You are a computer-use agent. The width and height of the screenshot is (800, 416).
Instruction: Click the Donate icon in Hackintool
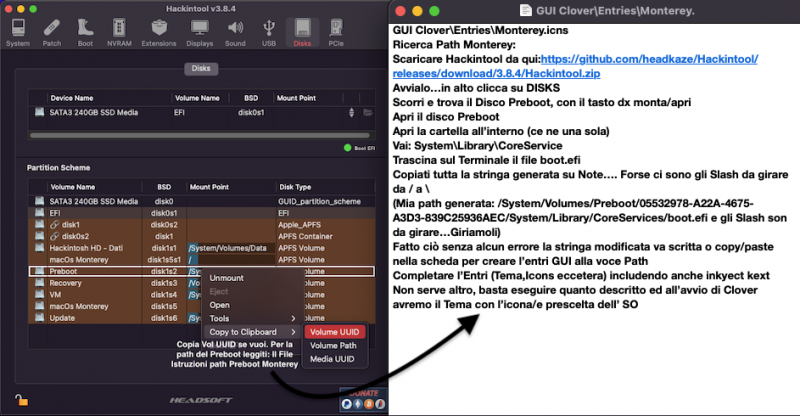pyautogui.click(x=363, y=399)
